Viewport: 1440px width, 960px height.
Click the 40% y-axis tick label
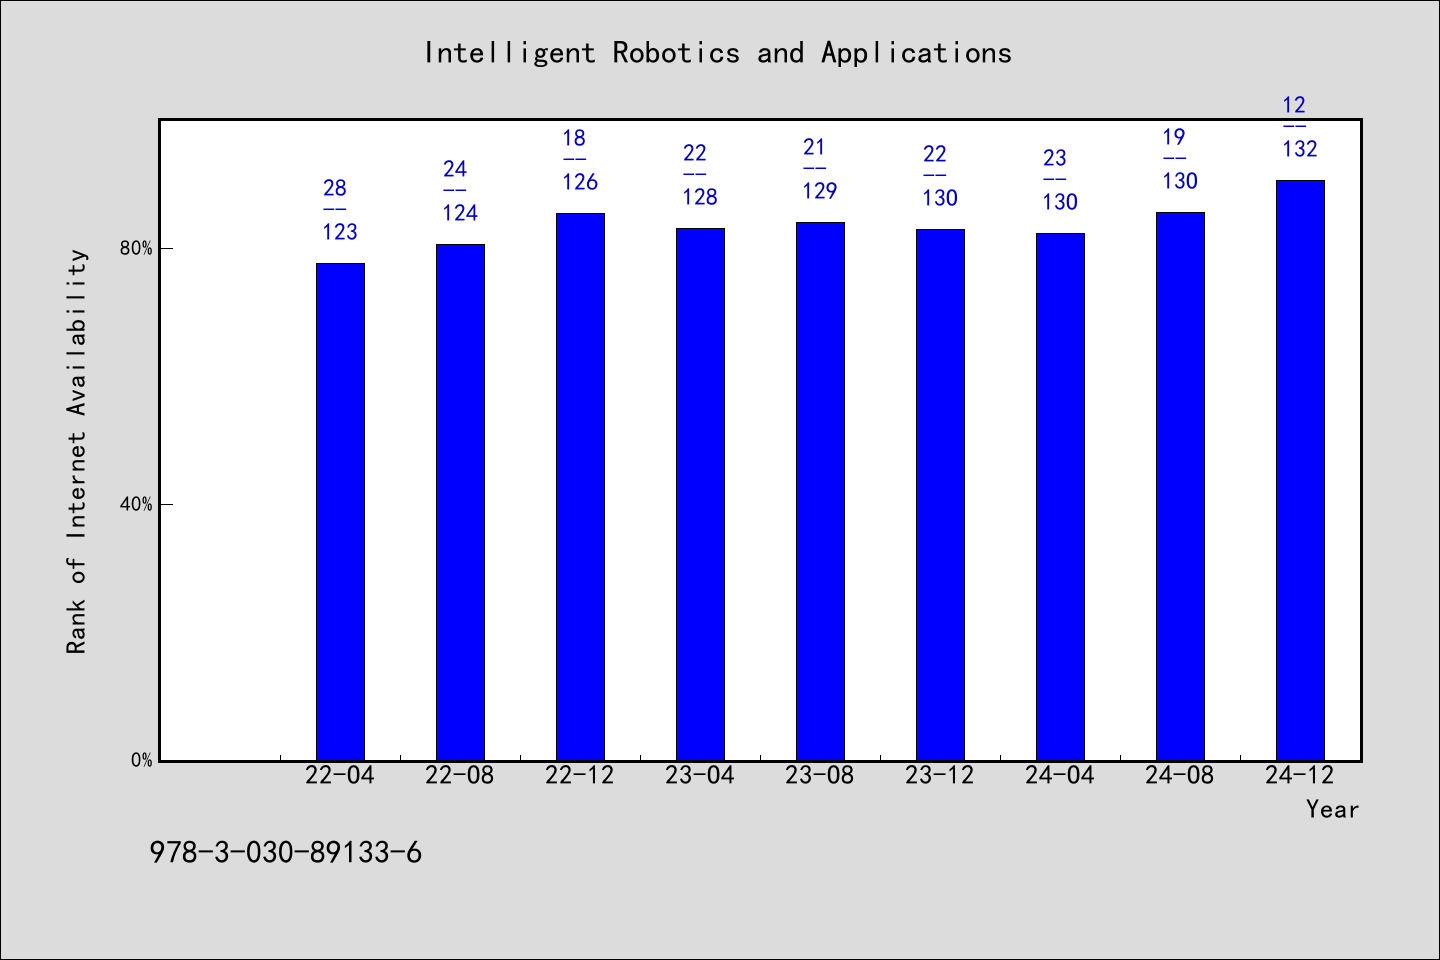pyautogui.click(x=136, y=504)
